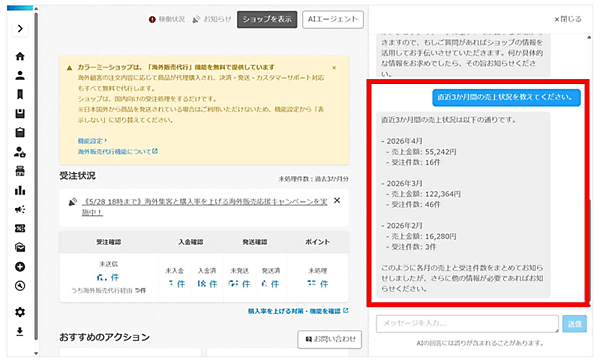The width and height of the screenshot is (600, 363).
Task: Expand the sidebar with the chevron arrow
Action: point(20,29)
